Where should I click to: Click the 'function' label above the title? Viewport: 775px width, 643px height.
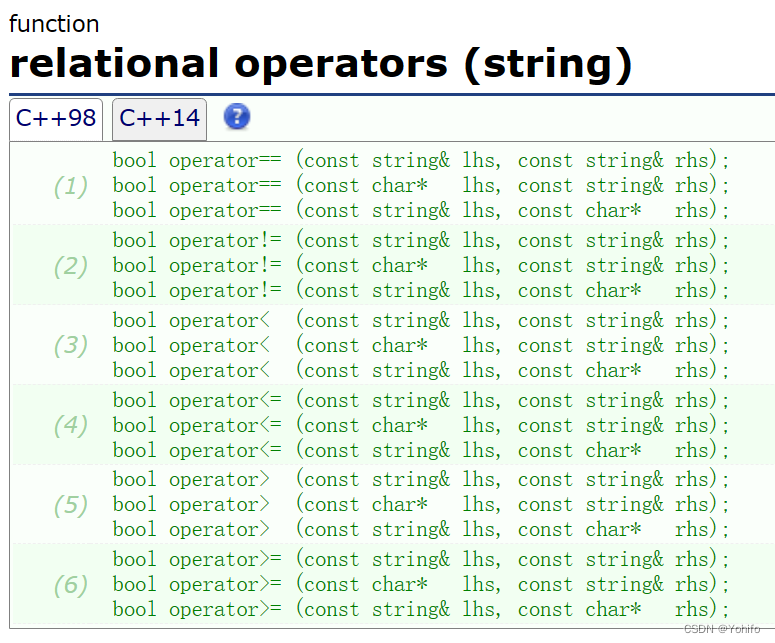click(x=54, y=24)
